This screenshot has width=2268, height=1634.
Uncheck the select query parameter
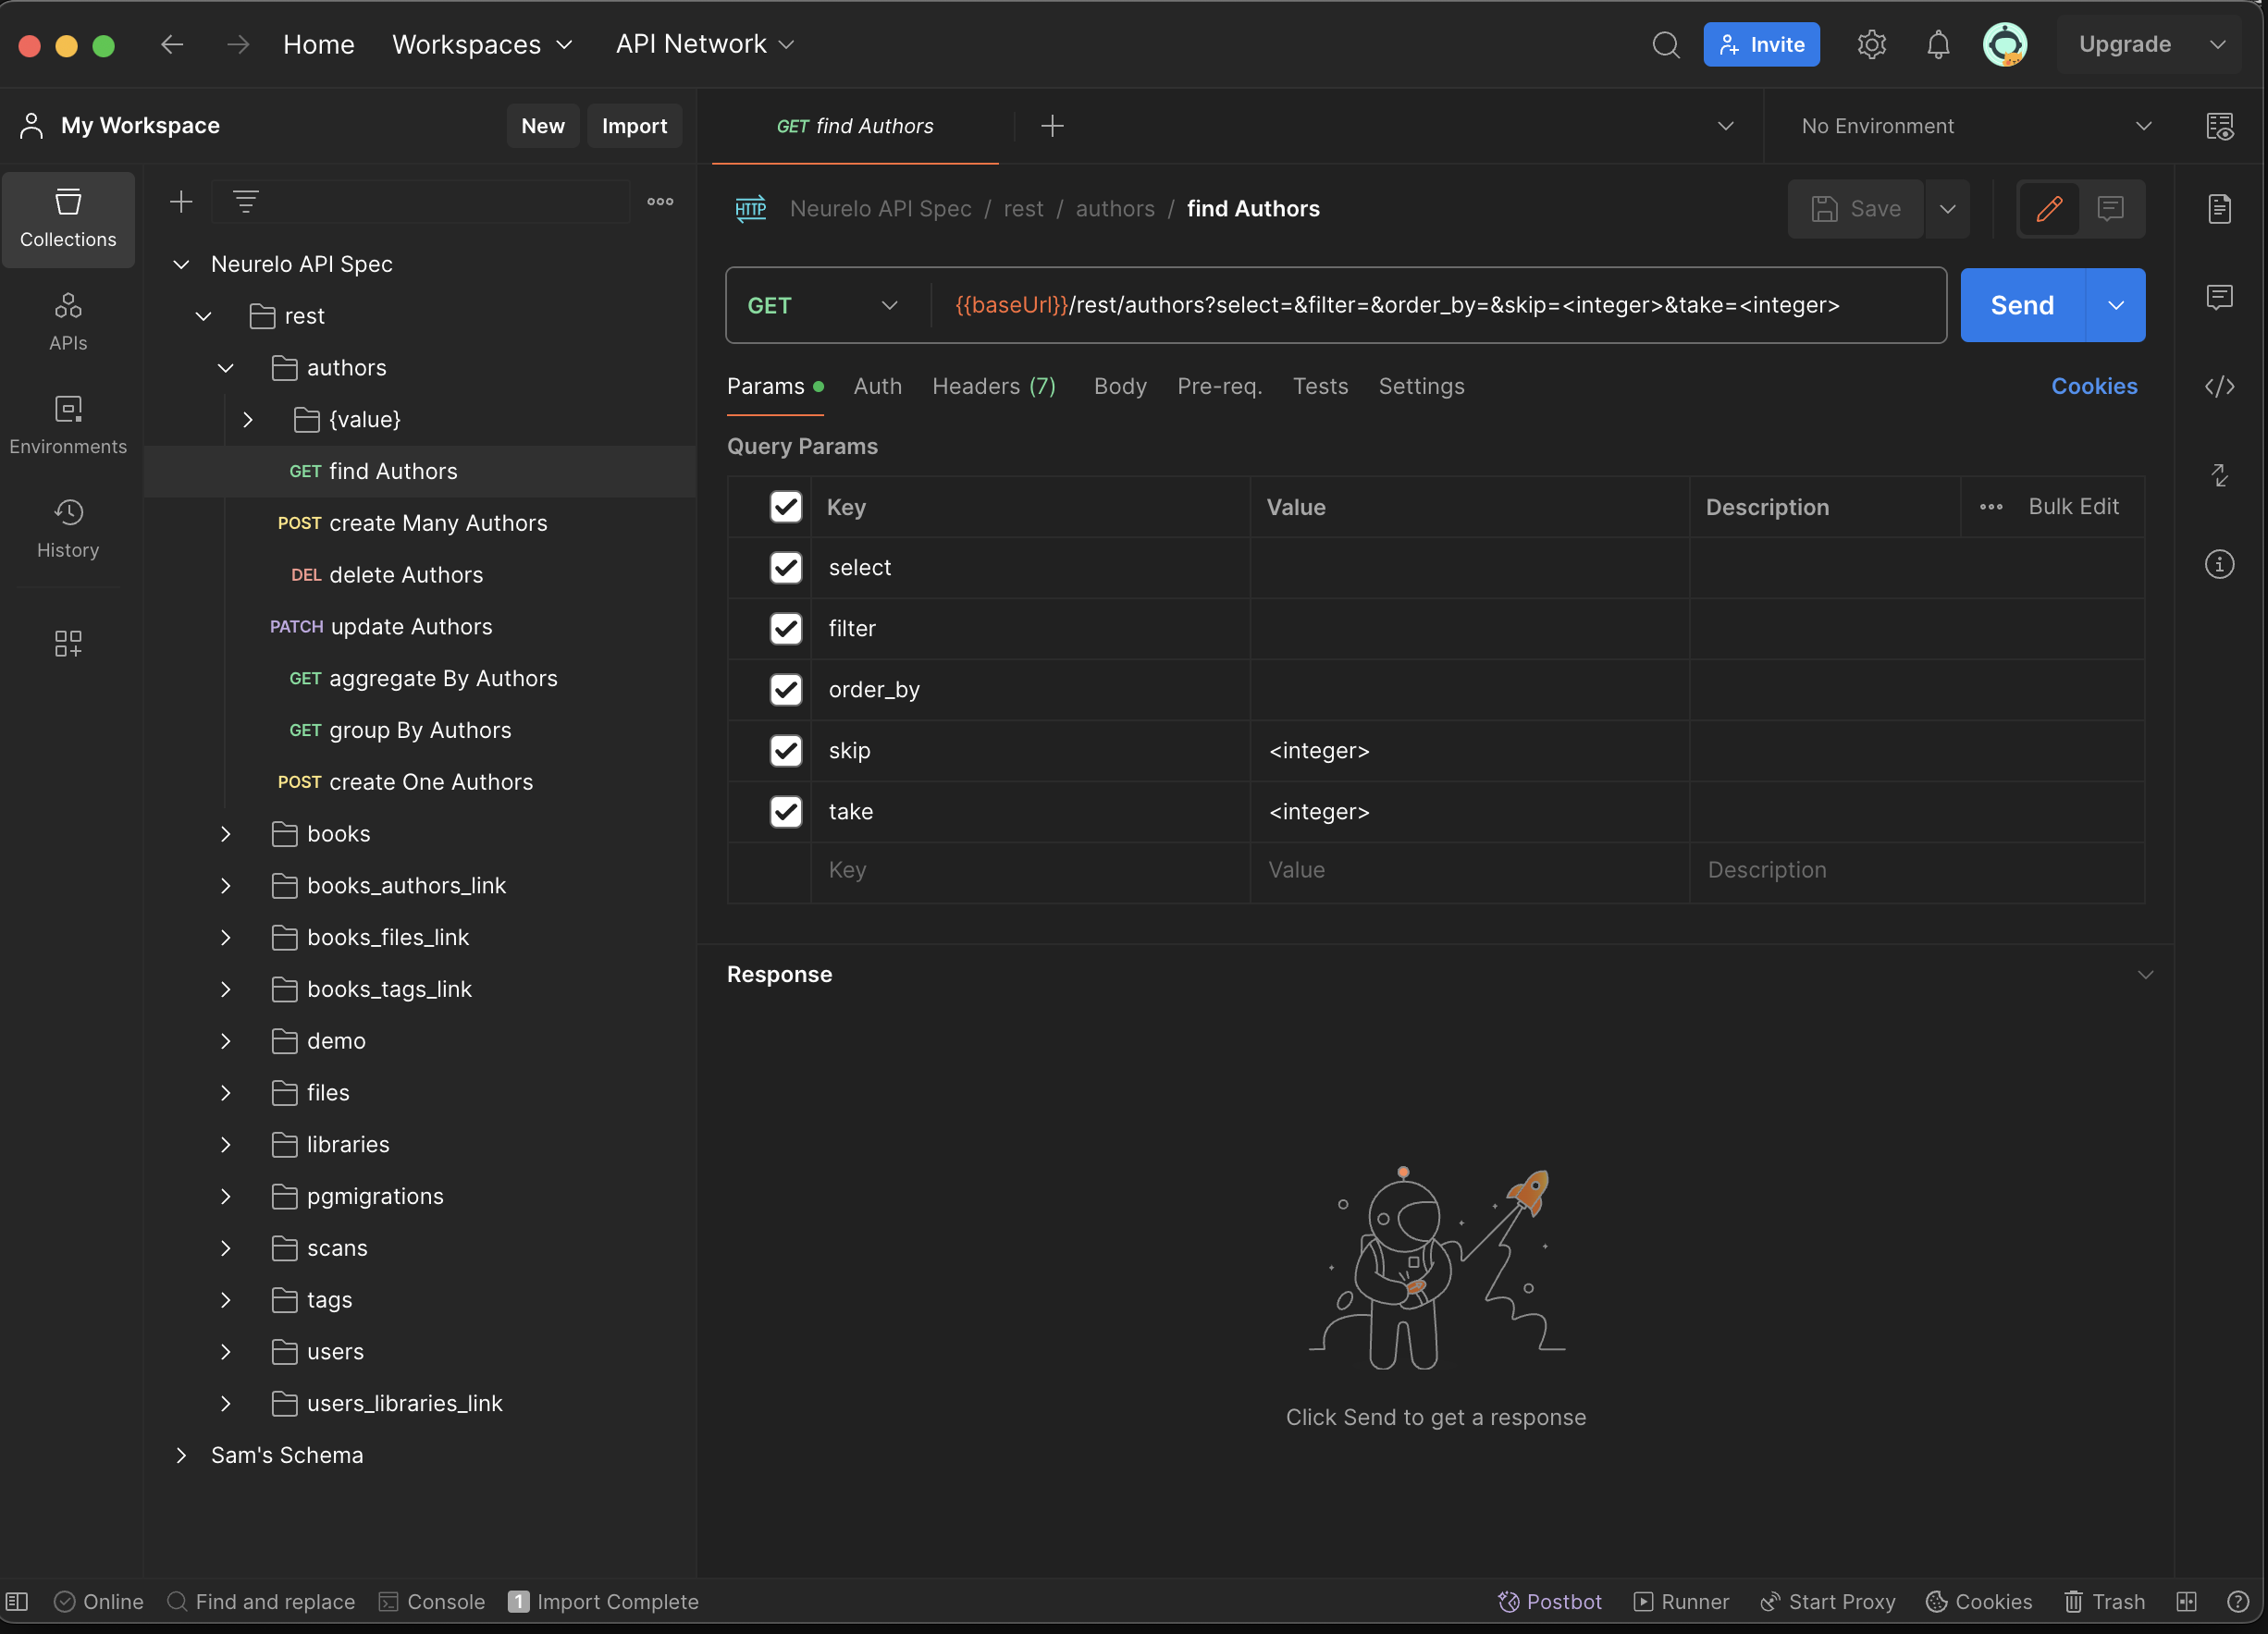[x=785, y=567]
